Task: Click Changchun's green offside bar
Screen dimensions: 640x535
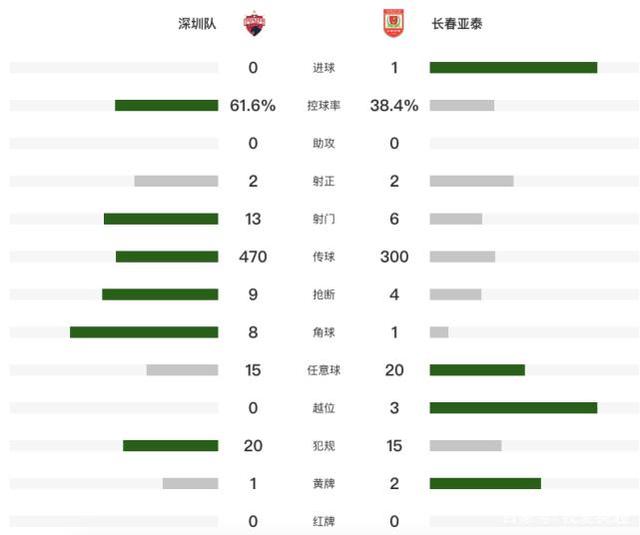Action: click(x=513, y=408)
